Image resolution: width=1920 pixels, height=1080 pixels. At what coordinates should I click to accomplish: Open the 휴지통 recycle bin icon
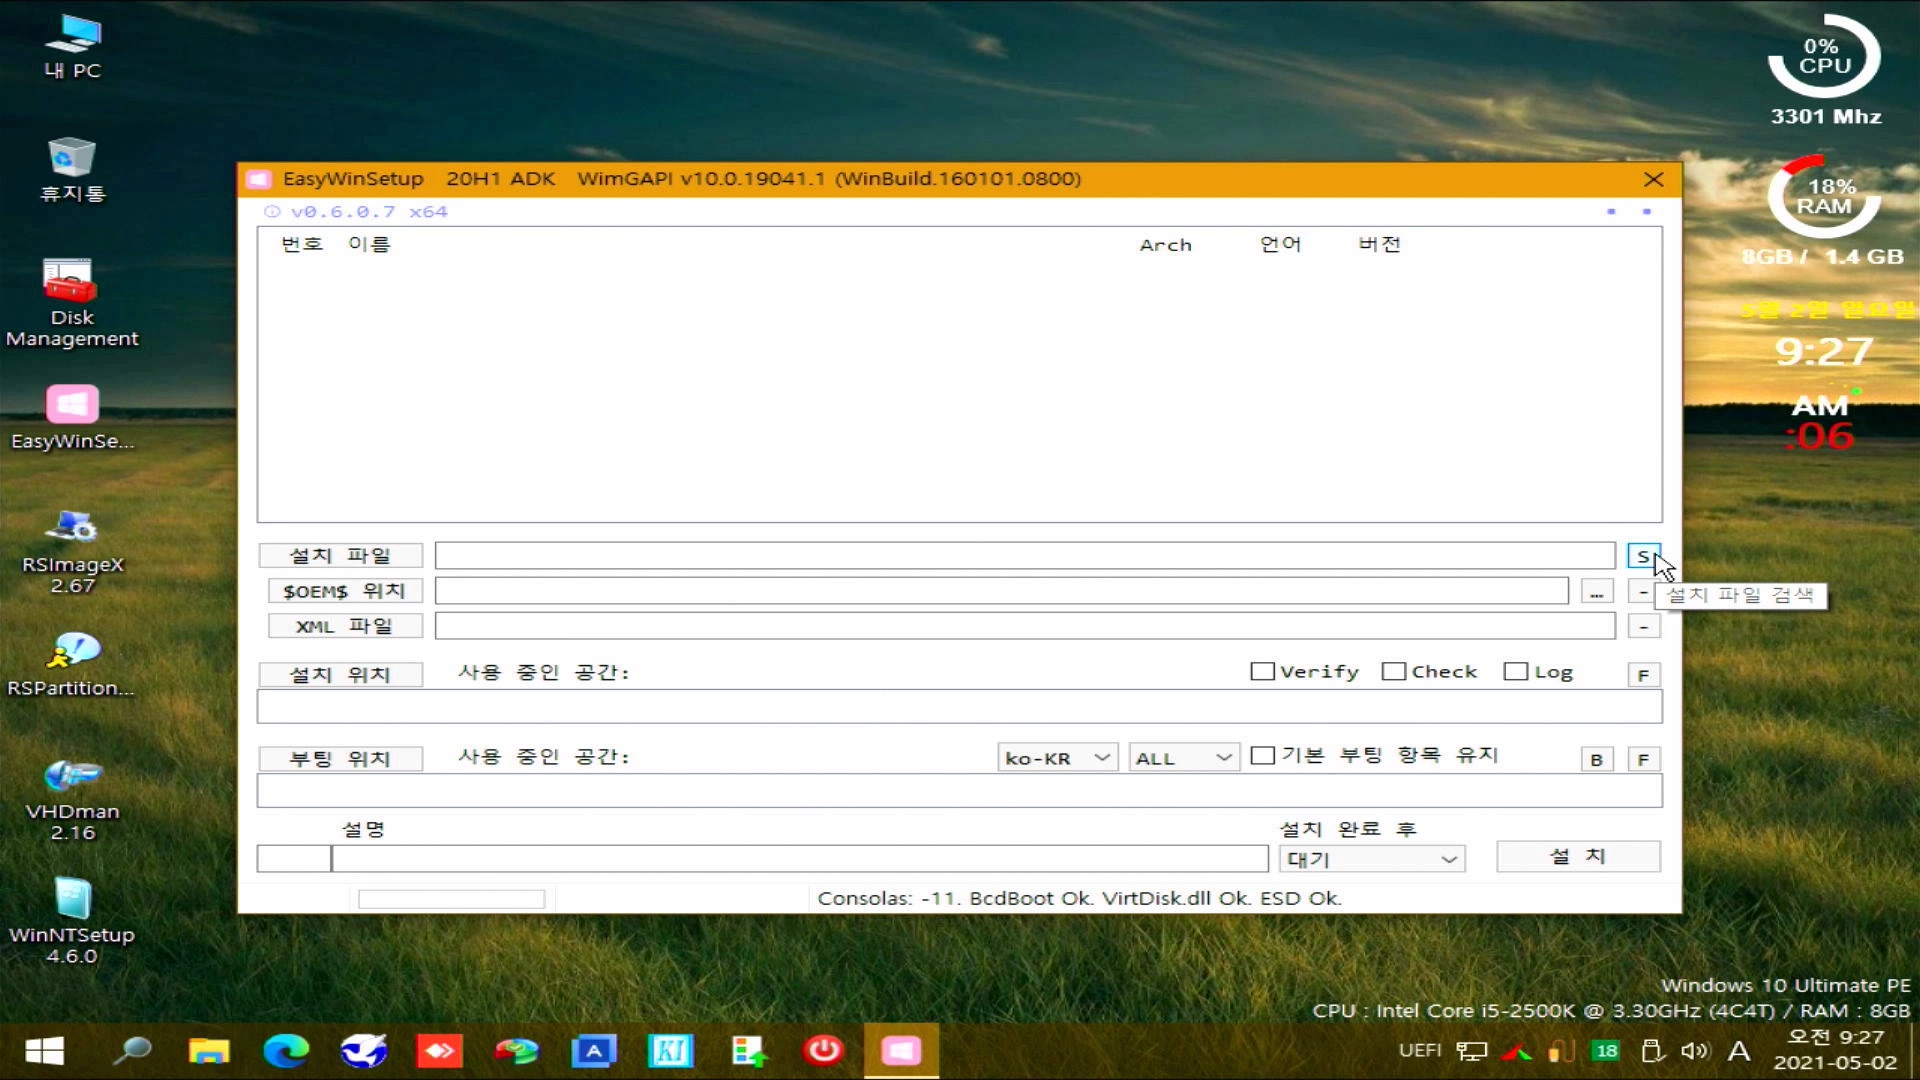click(72, 170)
